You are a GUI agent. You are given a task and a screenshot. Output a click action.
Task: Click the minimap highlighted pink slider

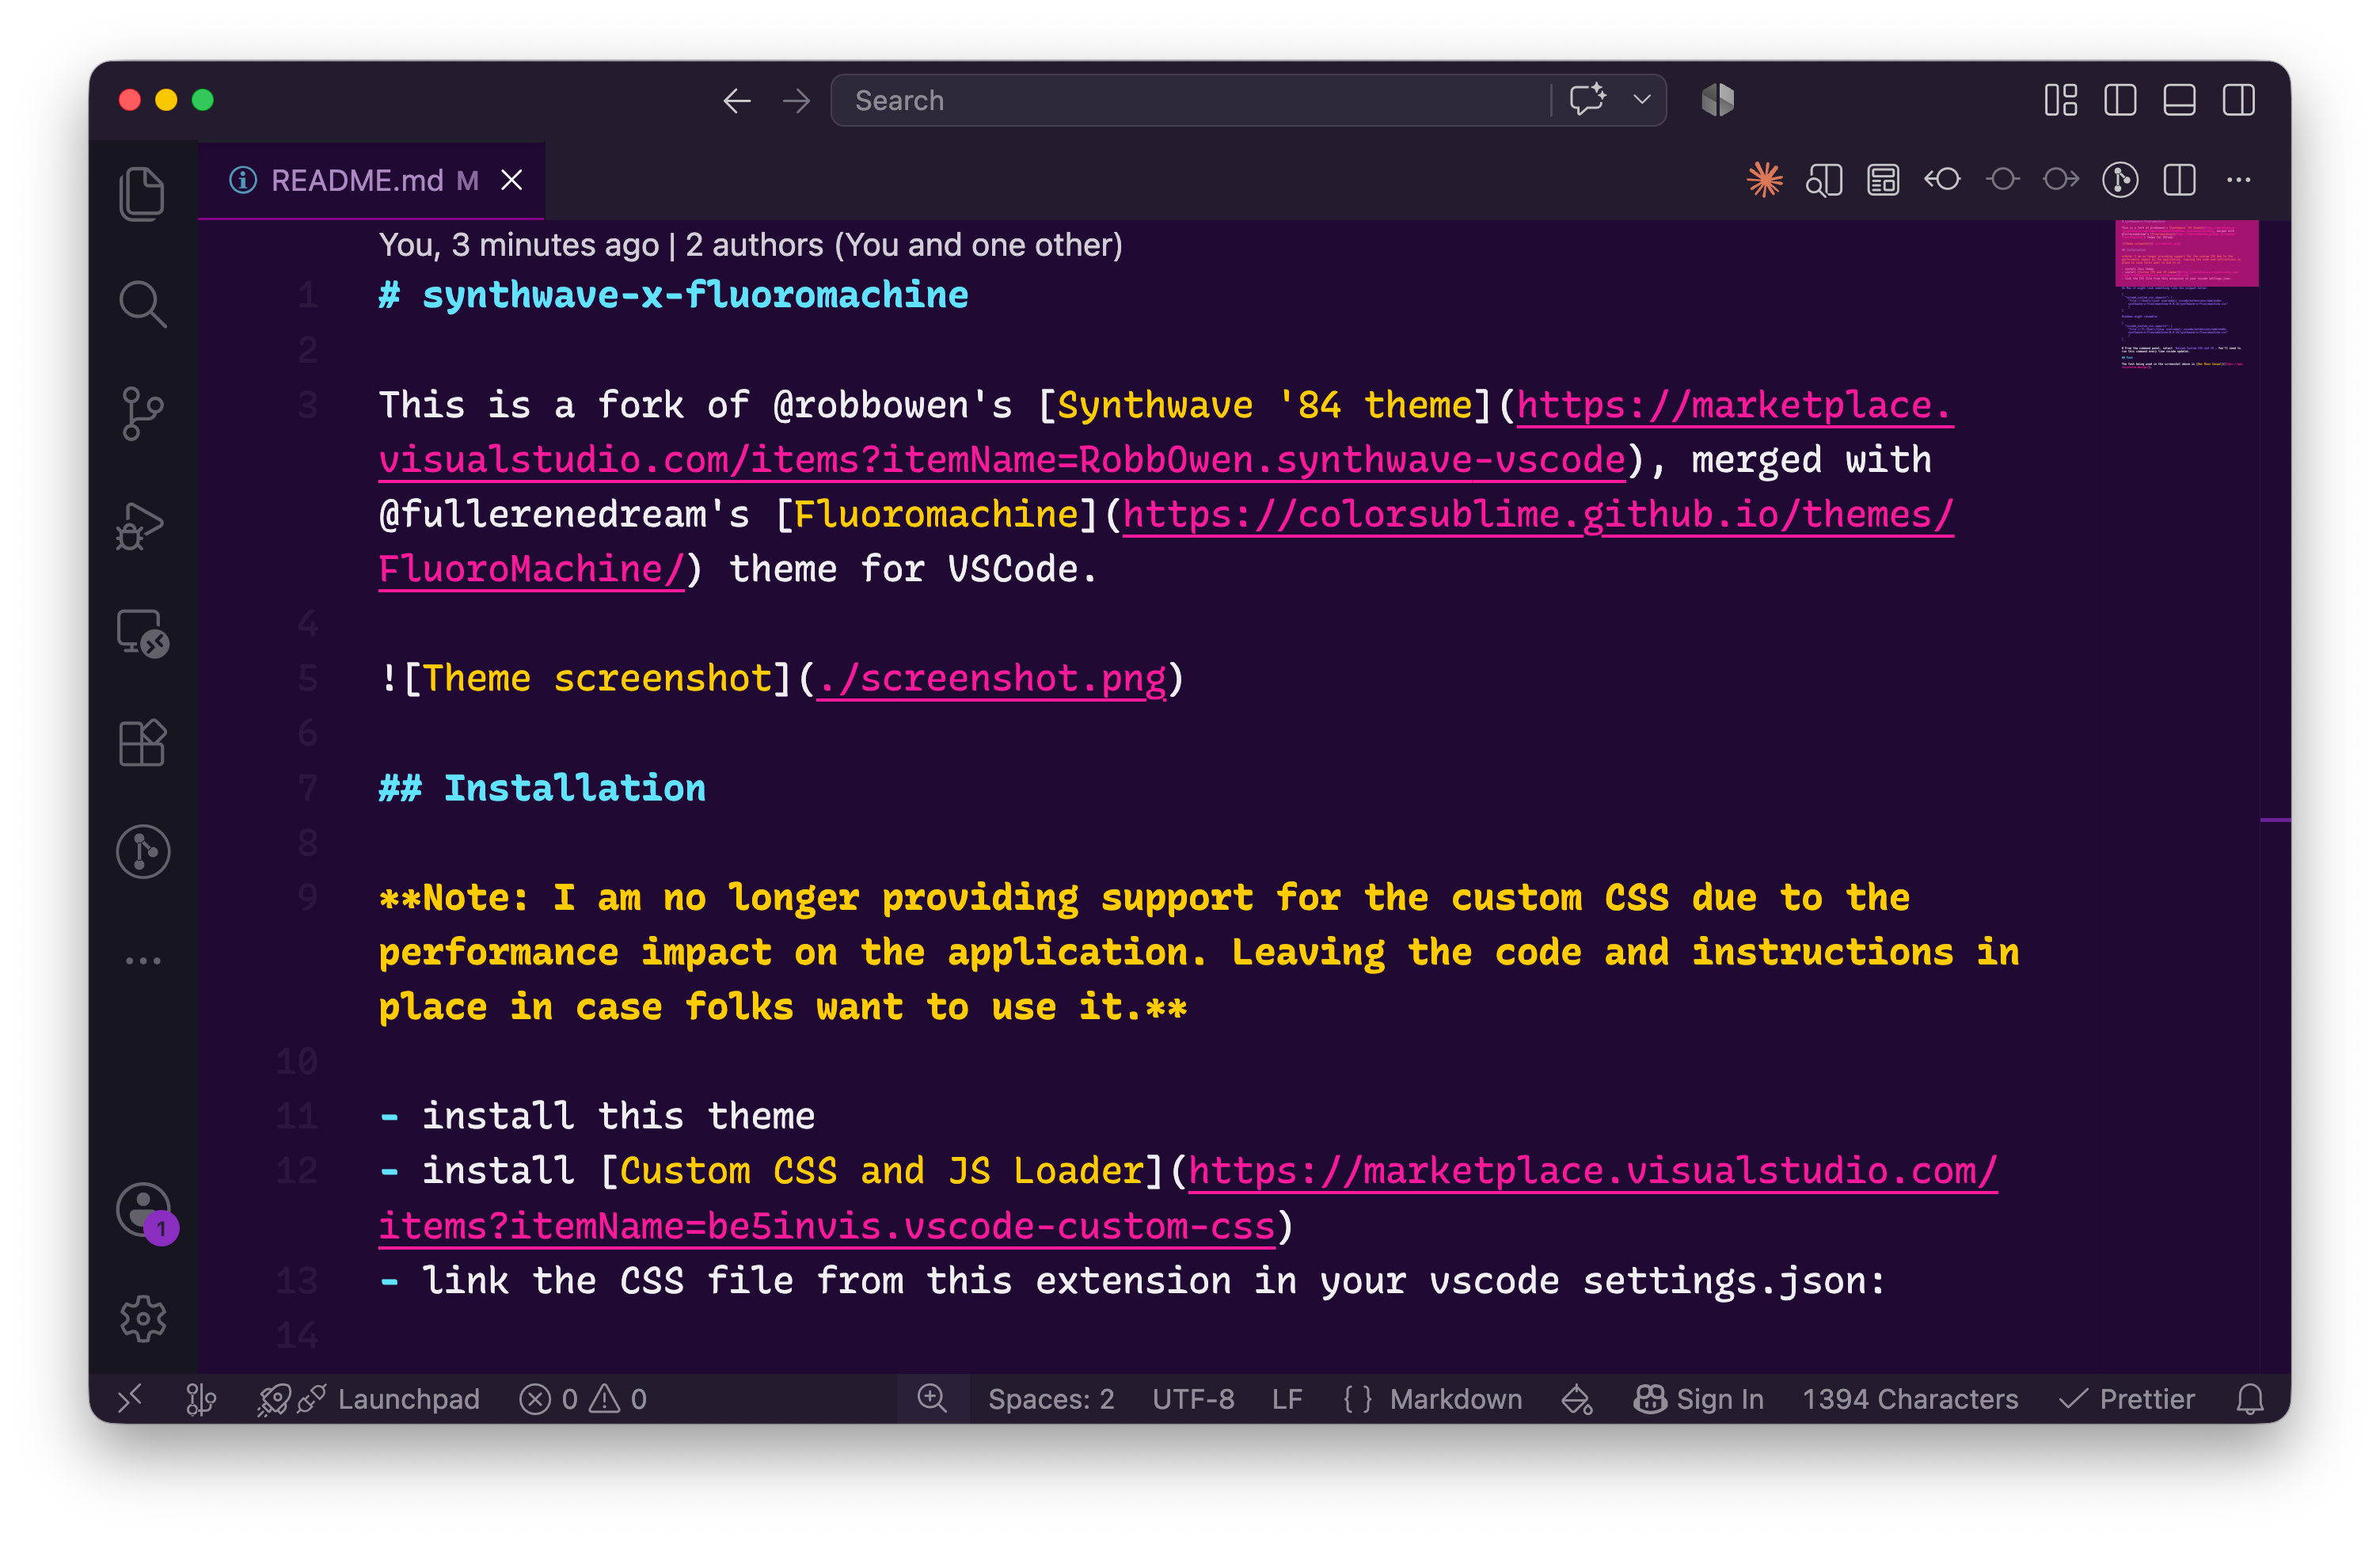[x=2187, y=254]
